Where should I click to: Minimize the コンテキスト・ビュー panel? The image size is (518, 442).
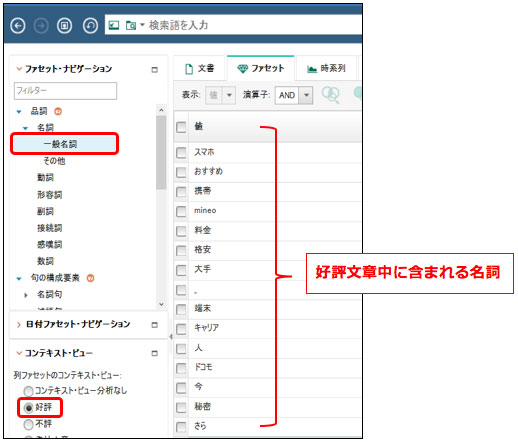coord(154,353)
